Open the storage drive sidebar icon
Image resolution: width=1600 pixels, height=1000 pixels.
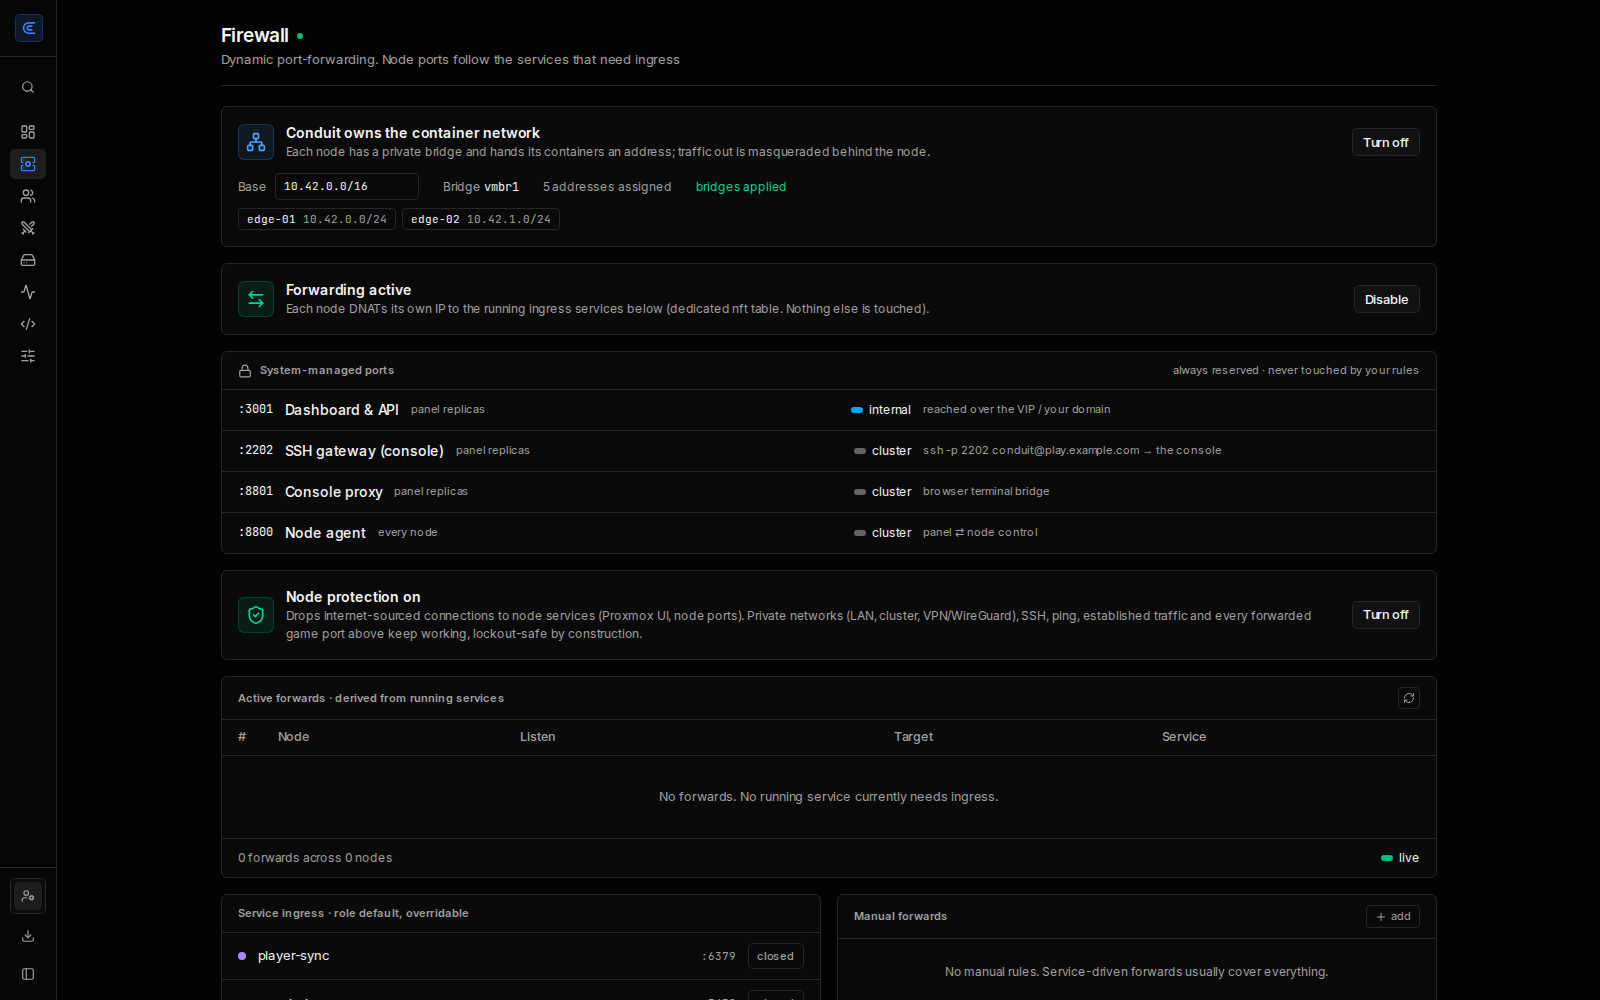[28, 260]
